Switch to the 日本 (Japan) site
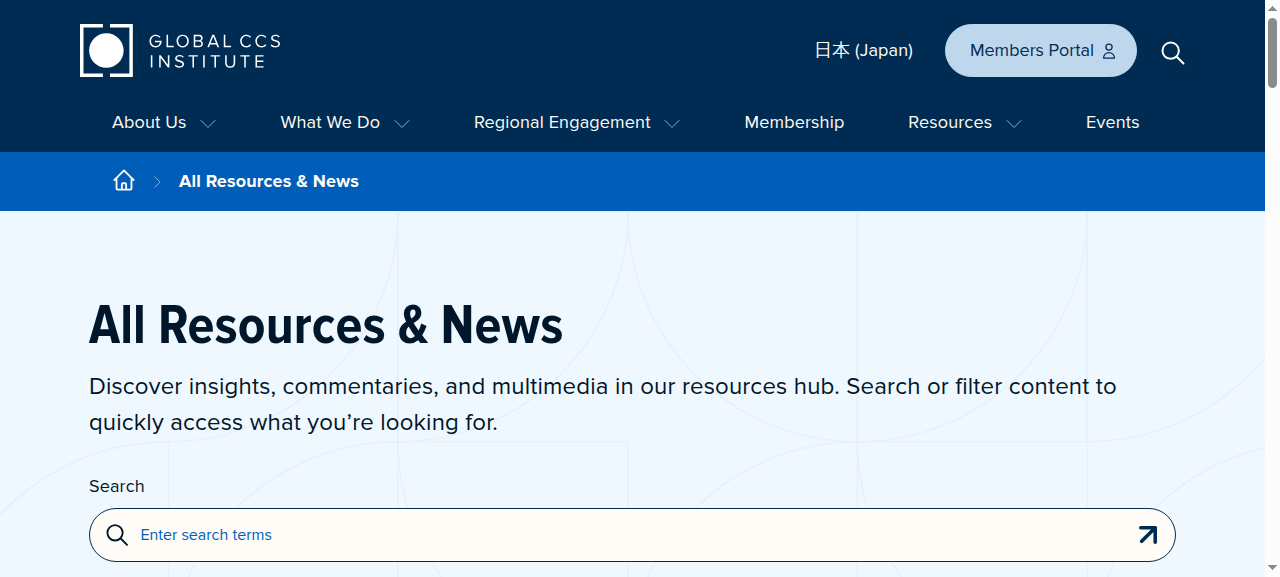This screenshot has height=577, width=1280. [863, 50]
